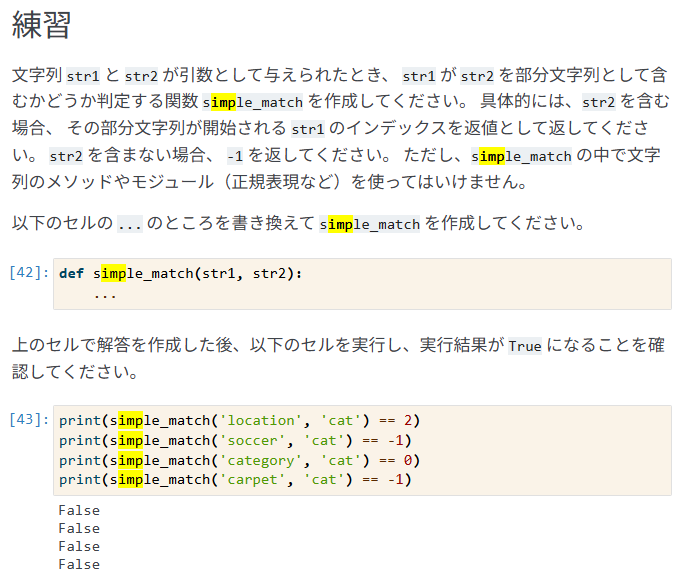Click highlighted 'imp' in the def simple_match line
Viewport: 693px width, 579px height.
click(x=113, y=273)
